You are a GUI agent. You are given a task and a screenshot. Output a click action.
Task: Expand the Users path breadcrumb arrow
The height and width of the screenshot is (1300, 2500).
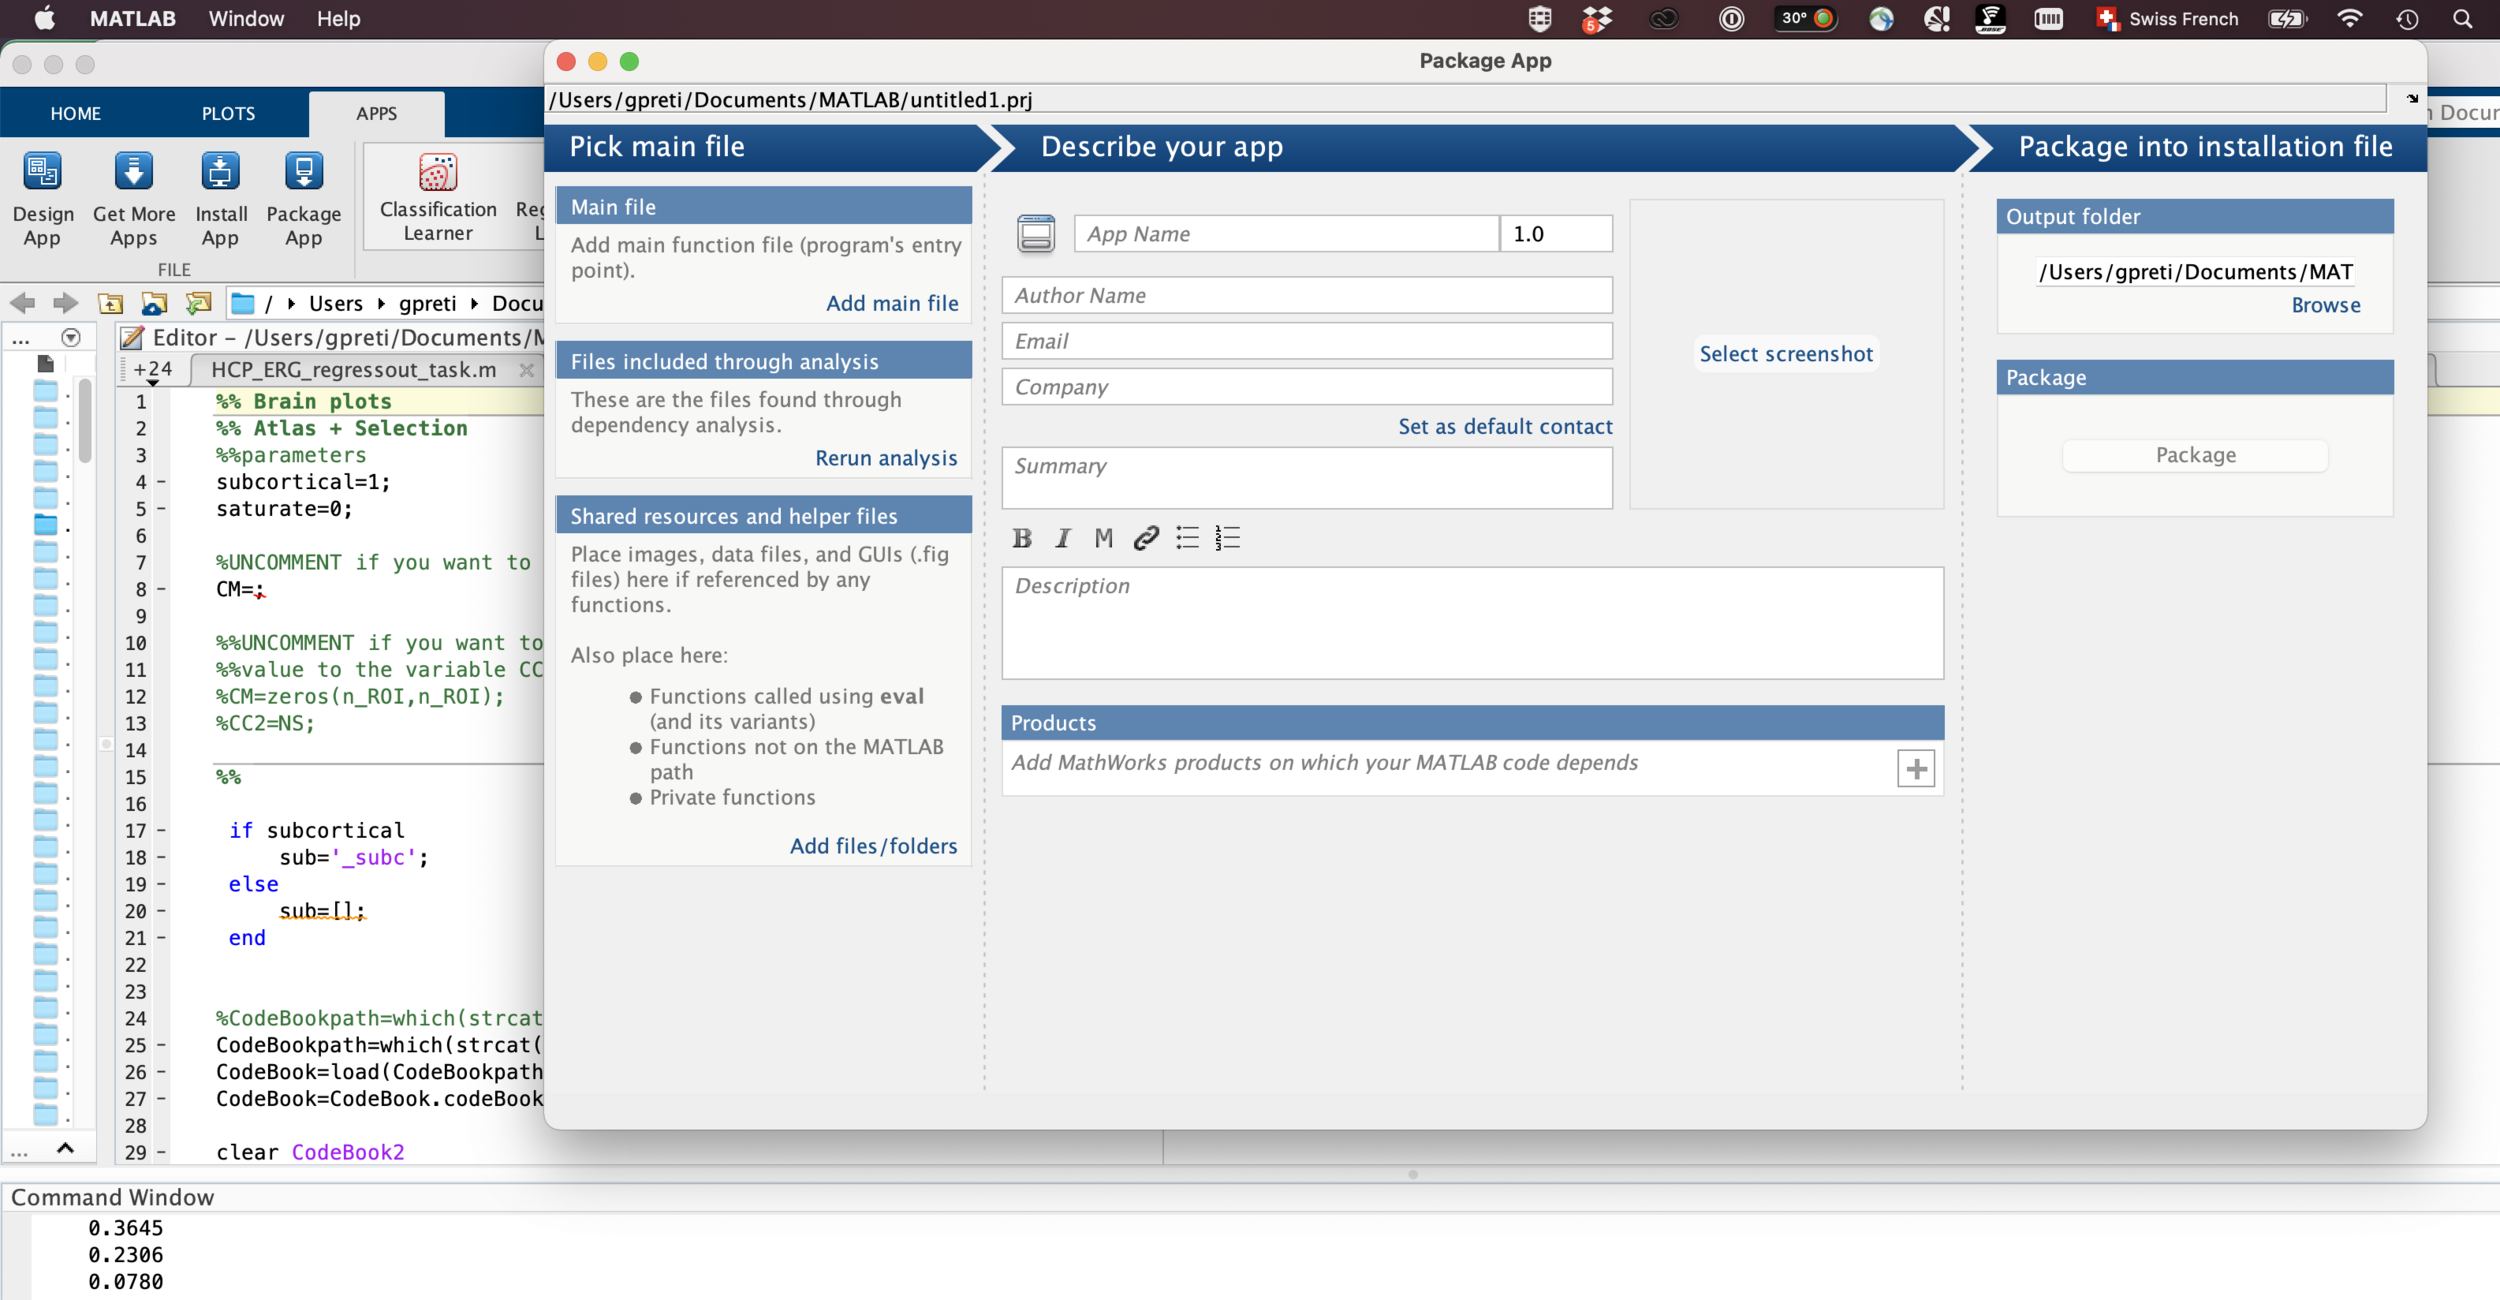(381, 304)
